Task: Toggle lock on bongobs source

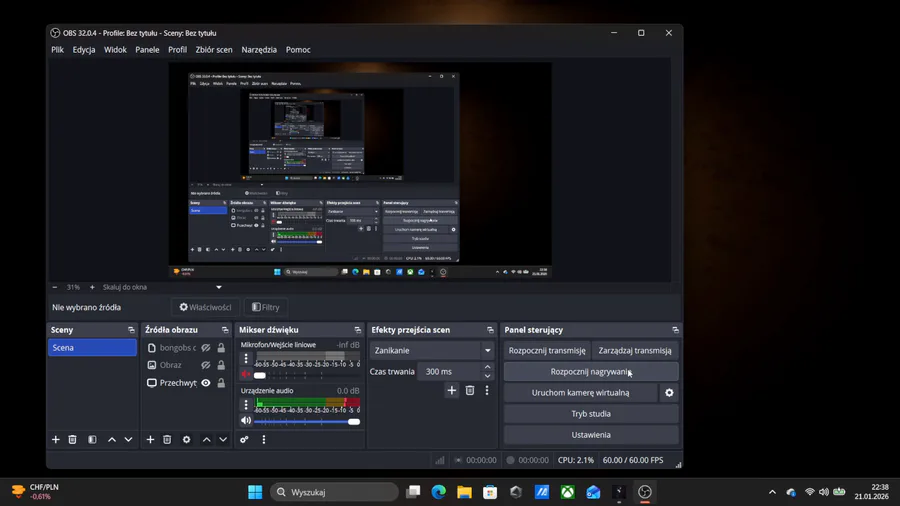Action: pyautogui.click(x=221, y=348)
